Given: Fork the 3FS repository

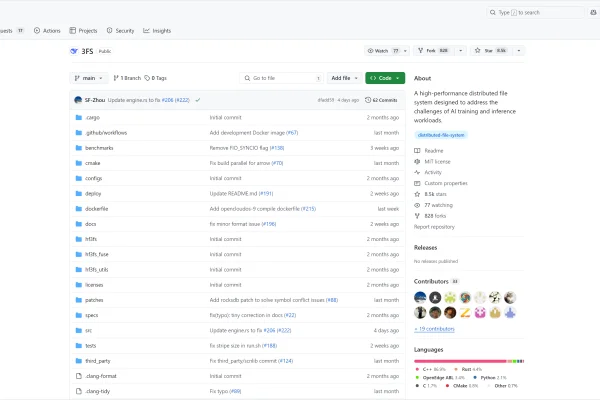Looking at the screenshot, I should click(434, 51).
